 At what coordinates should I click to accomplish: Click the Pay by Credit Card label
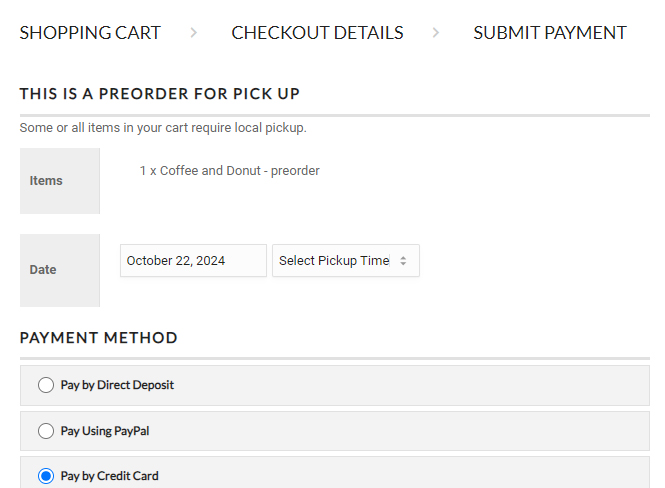pyautogui.click(x=109, y=476)
